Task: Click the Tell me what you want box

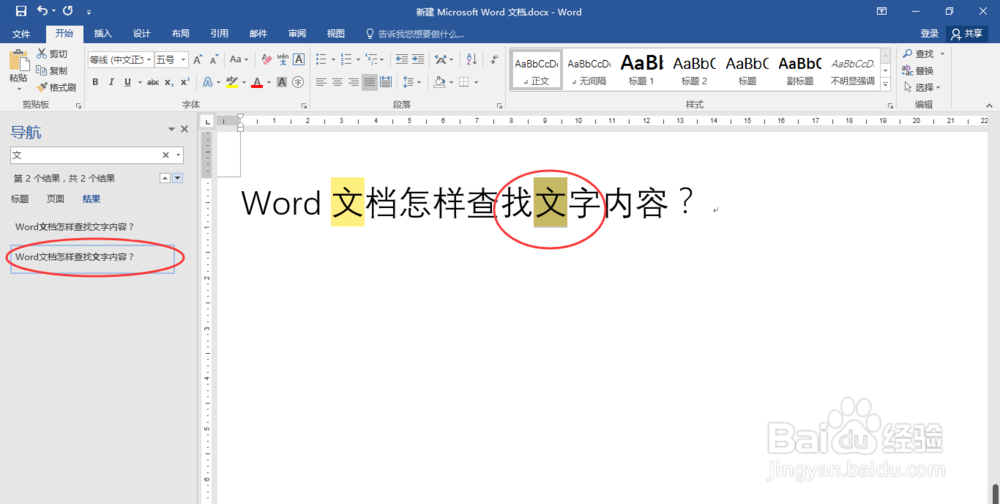Action: tap(415, 34)
